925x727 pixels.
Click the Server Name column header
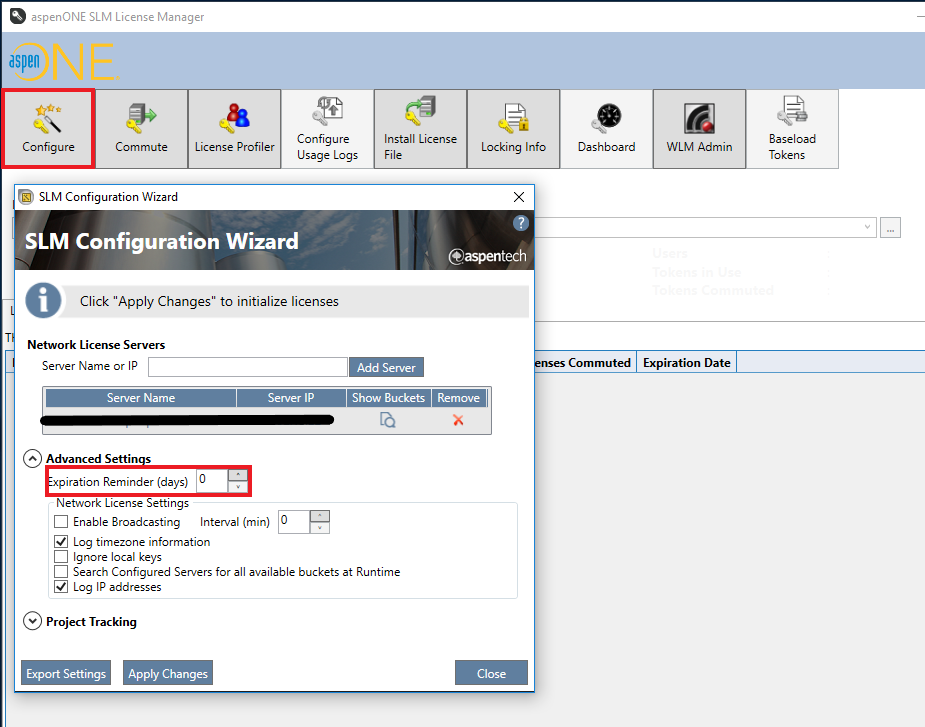pos(141,398)
